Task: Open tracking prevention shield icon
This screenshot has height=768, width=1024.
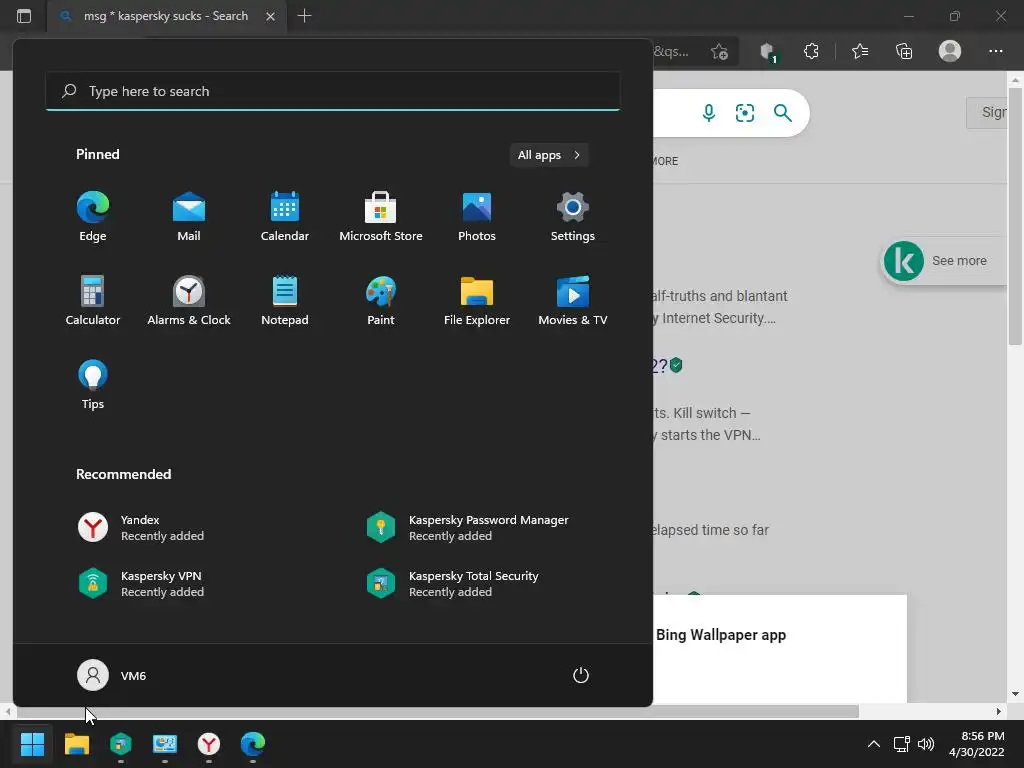Action: 768,52
